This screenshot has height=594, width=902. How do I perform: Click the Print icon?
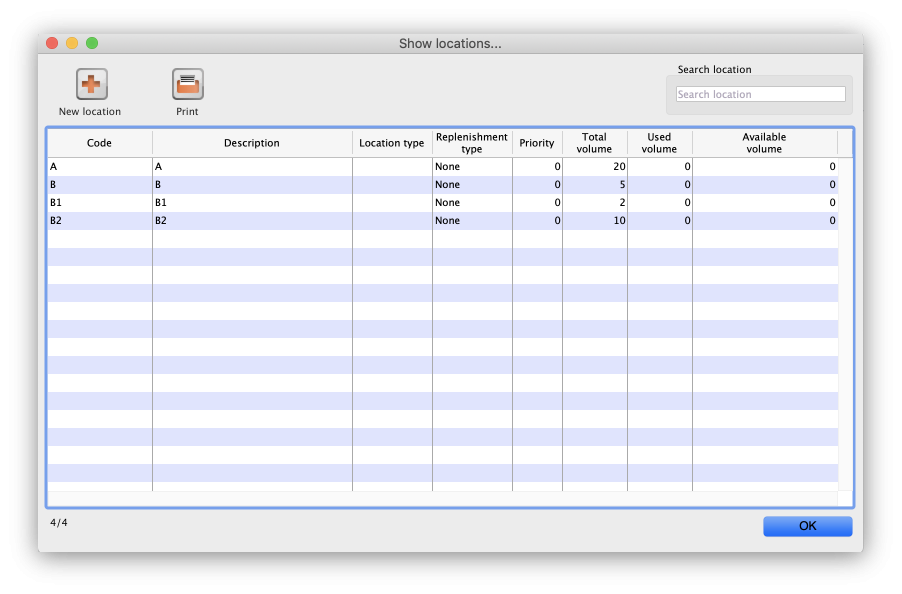187,84
